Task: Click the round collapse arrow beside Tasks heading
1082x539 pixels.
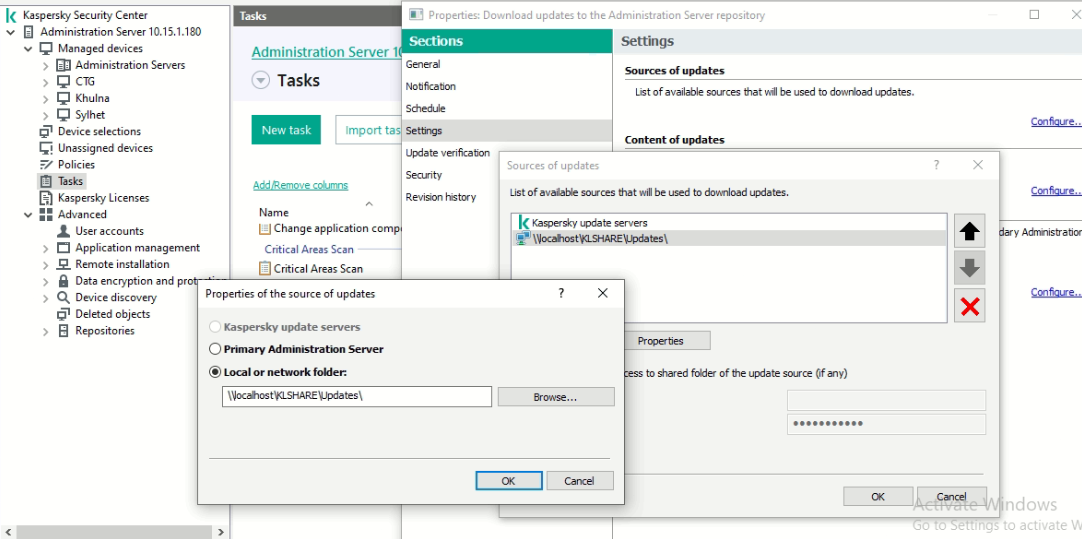Action: (x=261, y=81)
